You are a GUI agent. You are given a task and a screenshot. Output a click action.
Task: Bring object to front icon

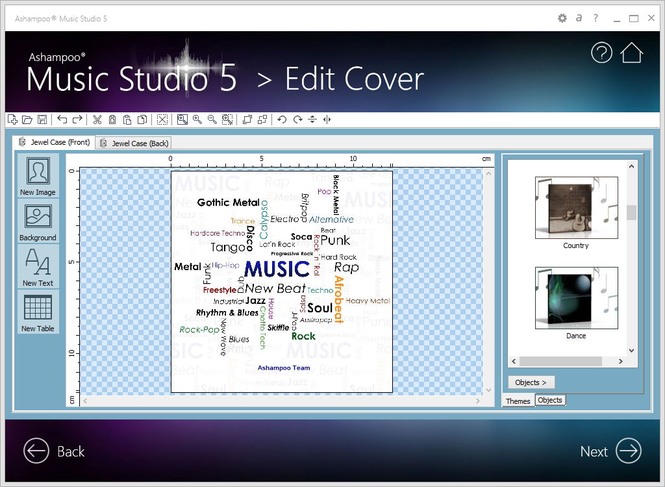click(247, 120)
